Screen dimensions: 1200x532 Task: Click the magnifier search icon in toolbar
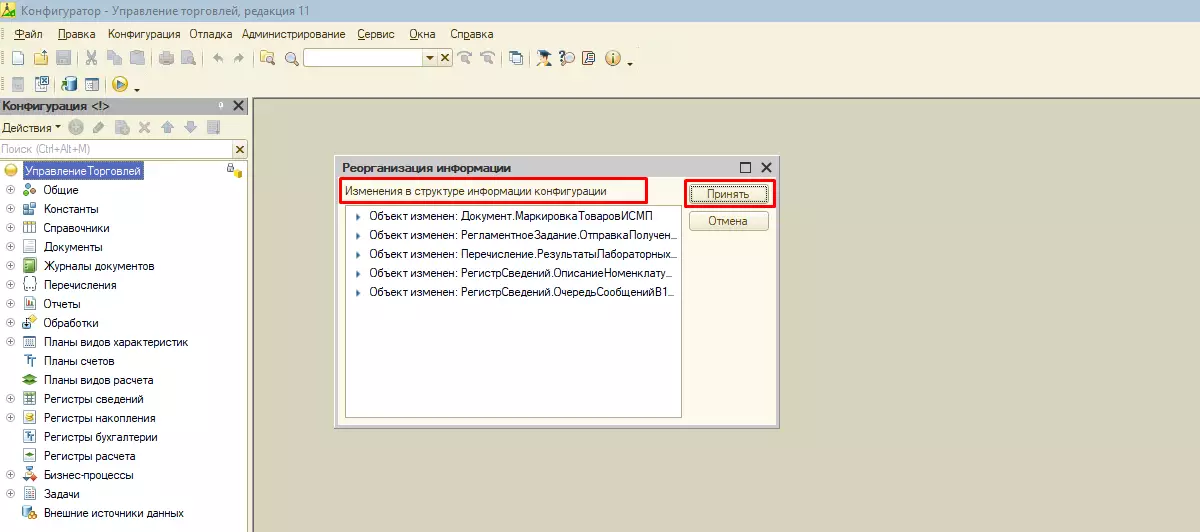click(292, 59)
